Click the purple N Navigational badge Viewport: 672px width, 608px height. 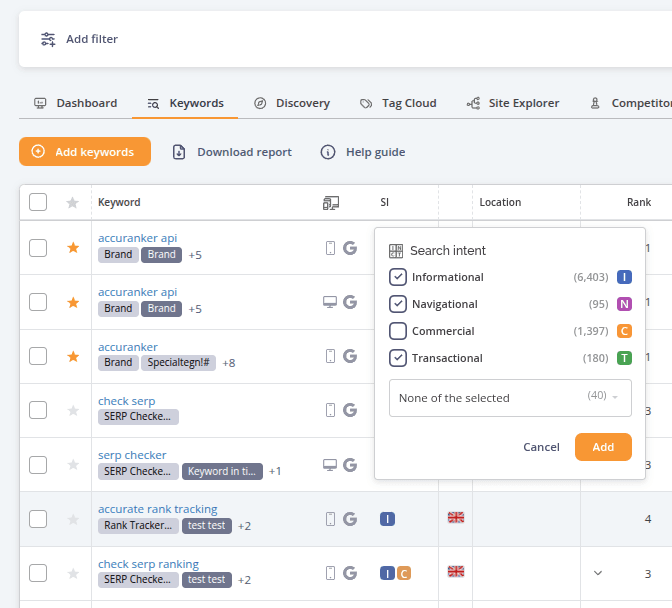click(624, 304)
